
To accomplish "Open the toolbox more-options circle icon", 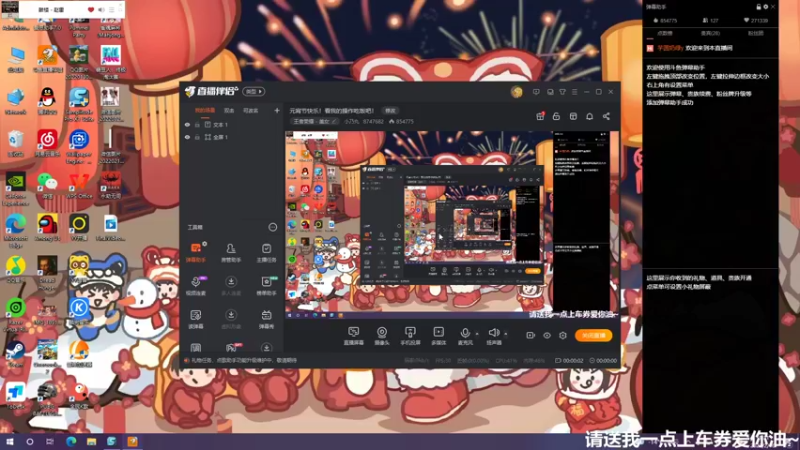I will point(273,227).
